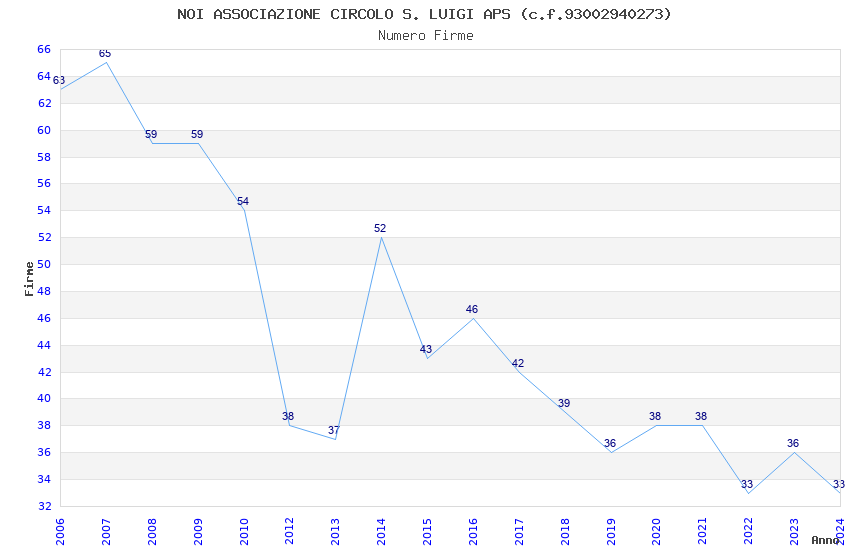Click y-axis tick value 58
Screen dimensions: 850x550
coord(44,157)
